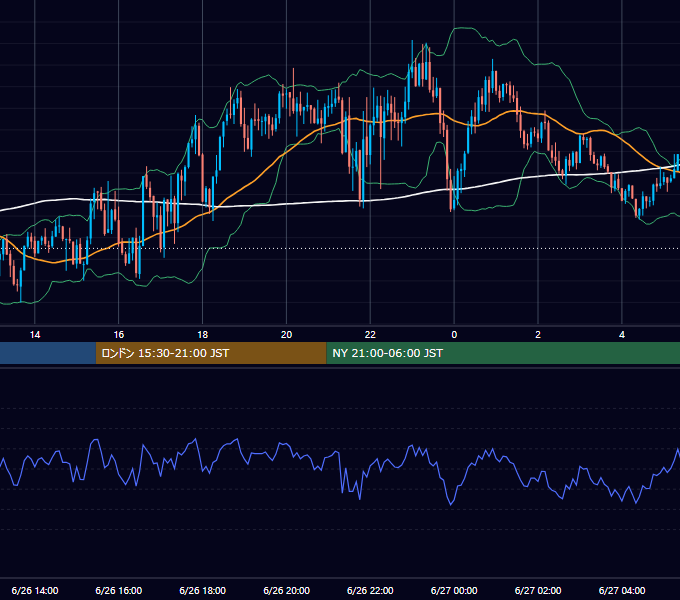This screenshot has width=680, height=600.
Task: Select the NY 21:00-06:00 JST session bar
Action: (503, 353)
